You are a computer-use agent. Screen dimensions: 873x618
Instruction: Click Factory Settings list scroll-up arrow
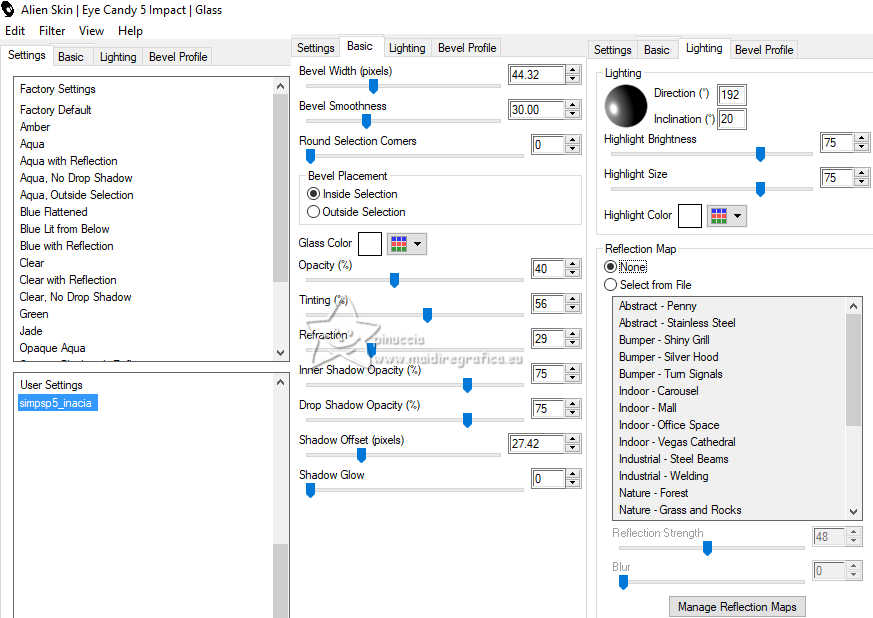[x=281, y=86]
